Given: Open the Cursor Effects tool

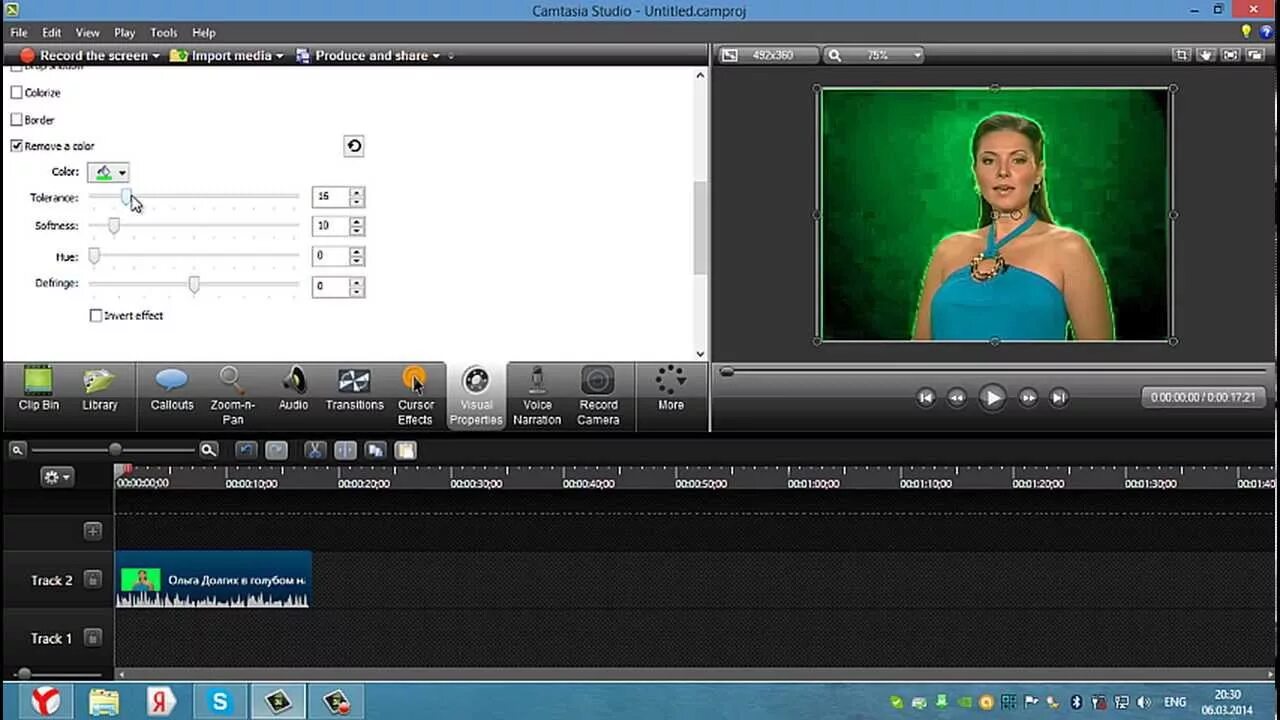Looking at the screenshot, I should coord(415,396).
